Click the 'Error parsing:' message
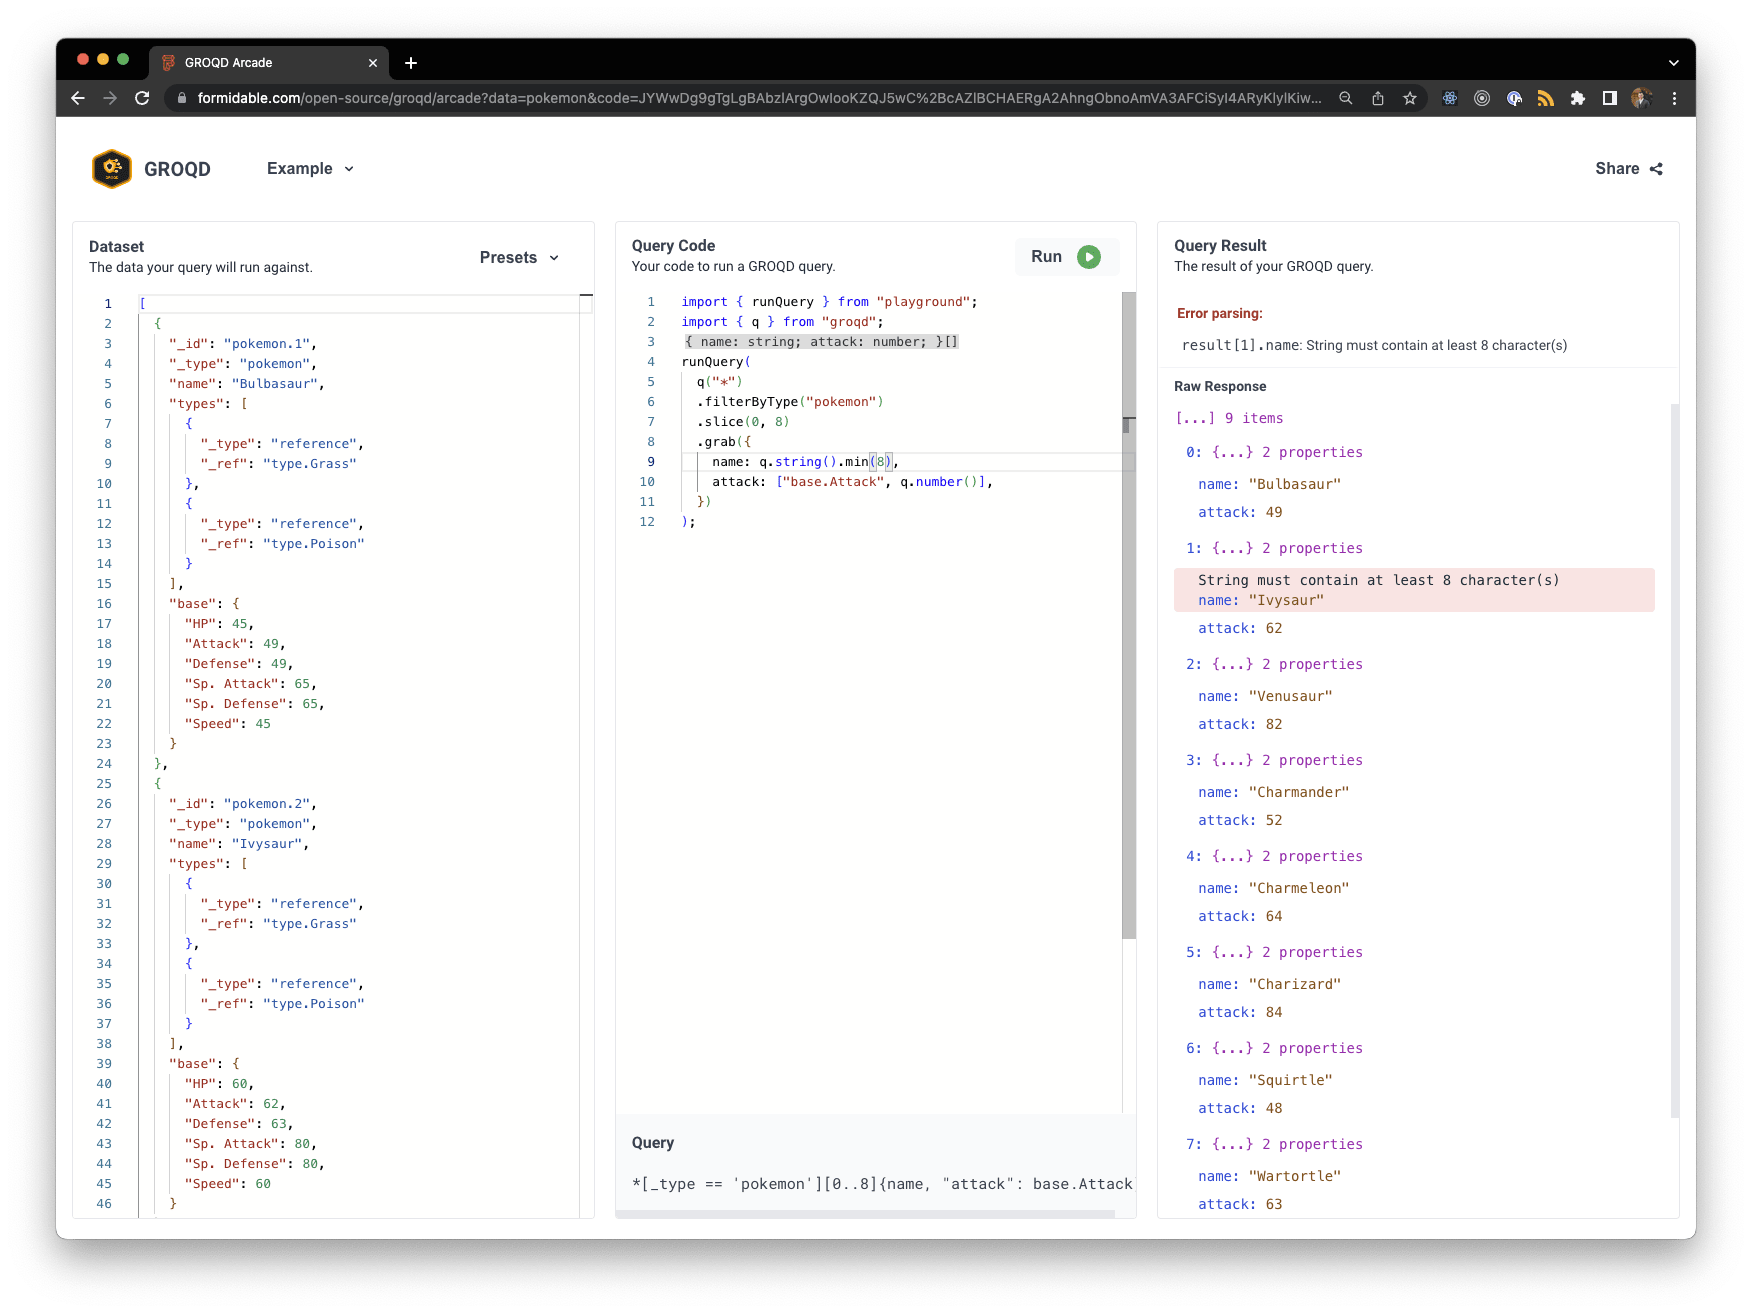This screenshot has width=1752, height=1313. [1220, 314]
